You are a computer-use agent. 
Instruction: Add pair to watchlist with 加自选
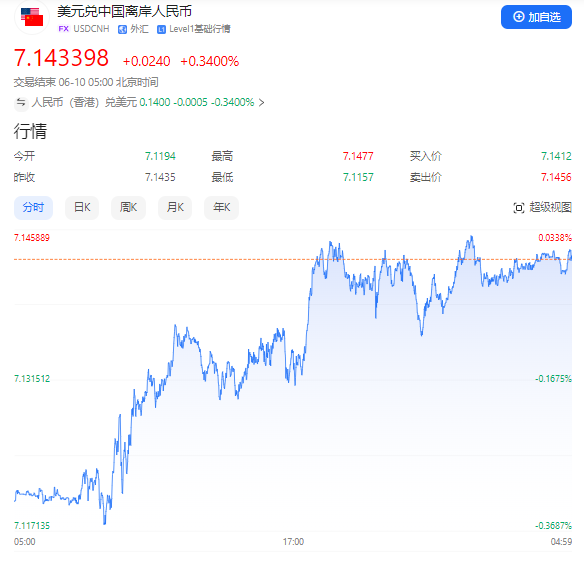coord(536,17)
